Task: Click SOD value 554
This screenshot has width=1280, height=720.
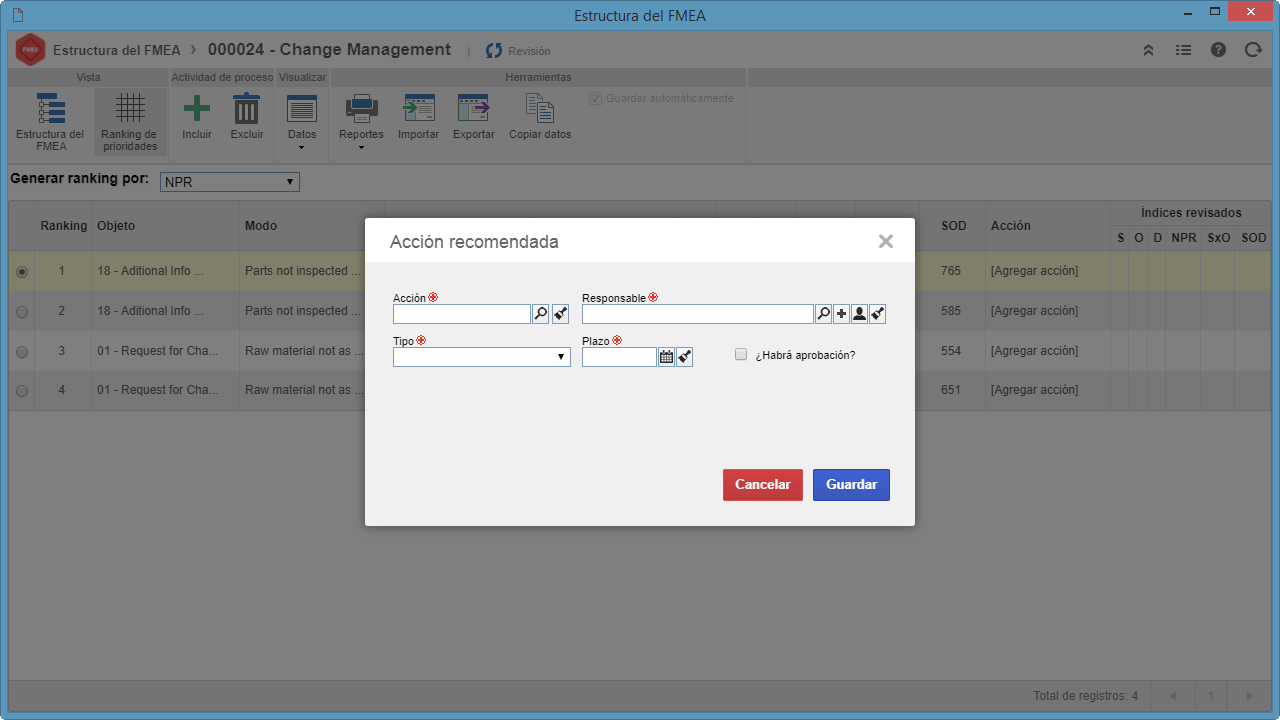Action: [951, 351]
